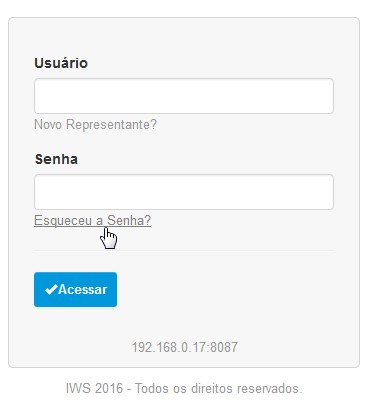Click the IWS 2016 copyright footer text
368x406 pixels.
pos(184,388)
